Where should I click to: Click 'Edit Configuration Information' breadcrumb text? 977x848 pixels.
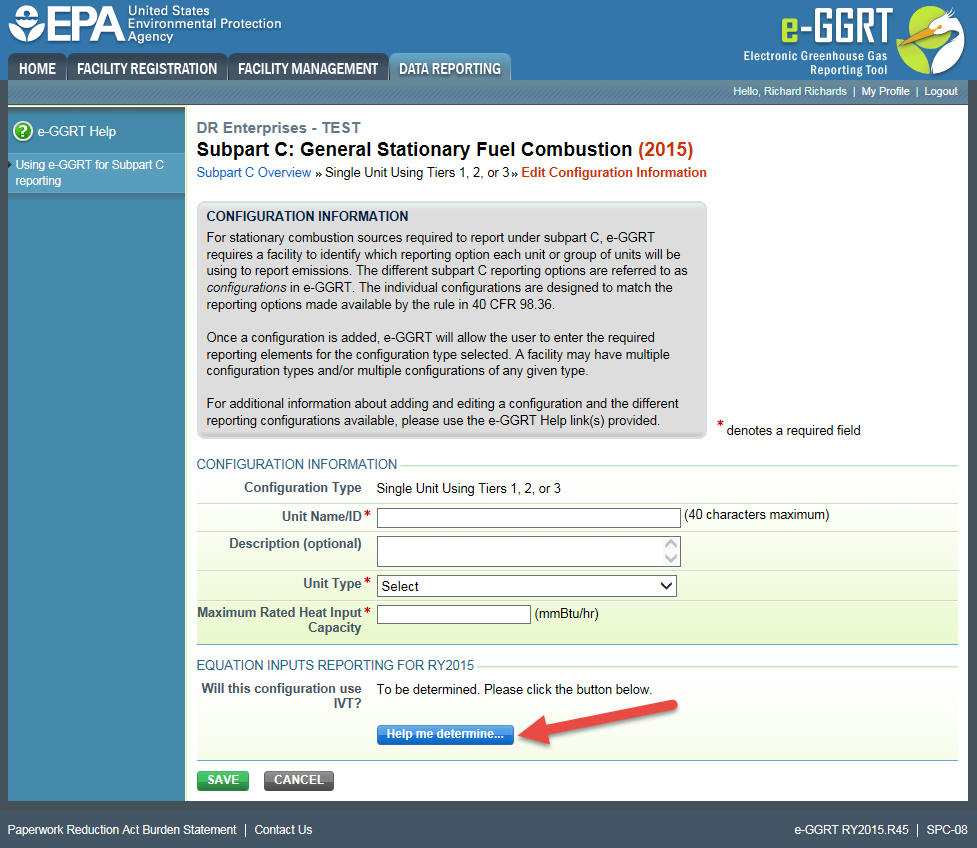[614, 173]
